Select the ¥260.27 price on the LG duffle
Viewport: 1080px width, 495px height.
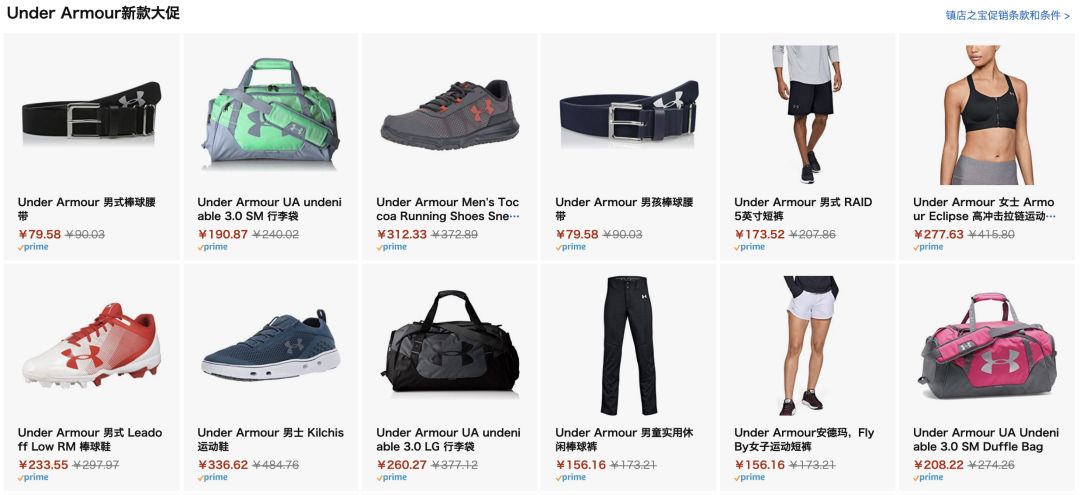tap(401, 465)
